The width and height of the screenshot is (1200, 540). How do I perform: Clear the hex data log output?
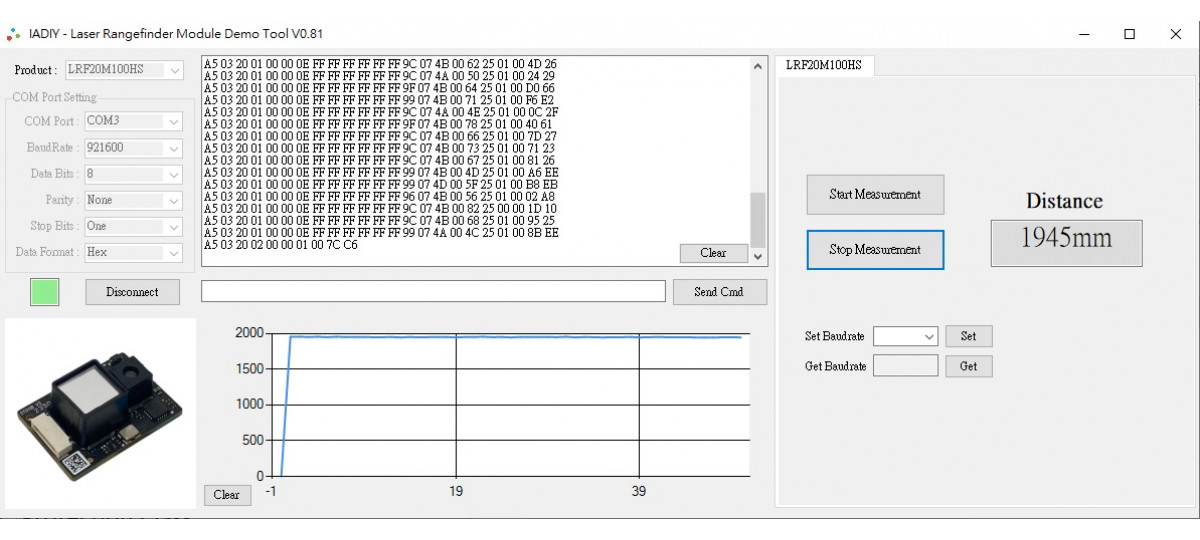(x=713, y=253)
